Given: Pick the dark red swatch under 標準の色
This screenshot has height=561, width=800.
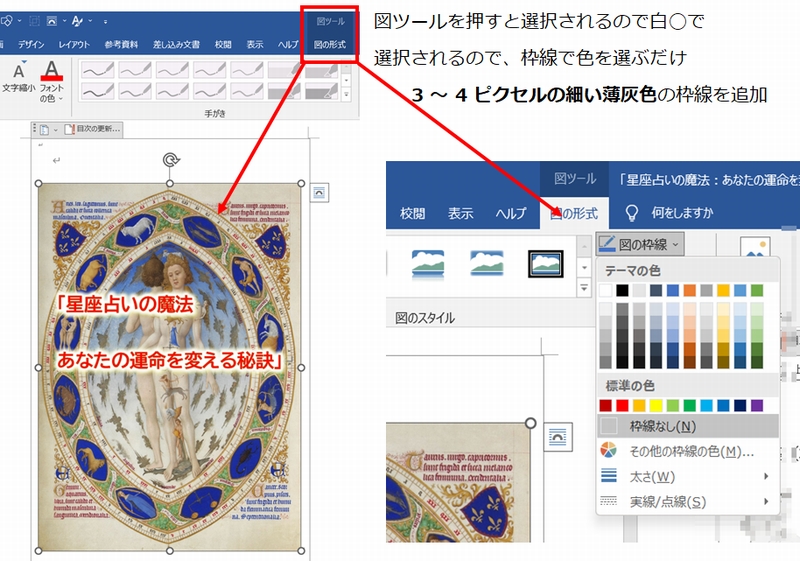Looking at the screenshot, I should (606, 405).
